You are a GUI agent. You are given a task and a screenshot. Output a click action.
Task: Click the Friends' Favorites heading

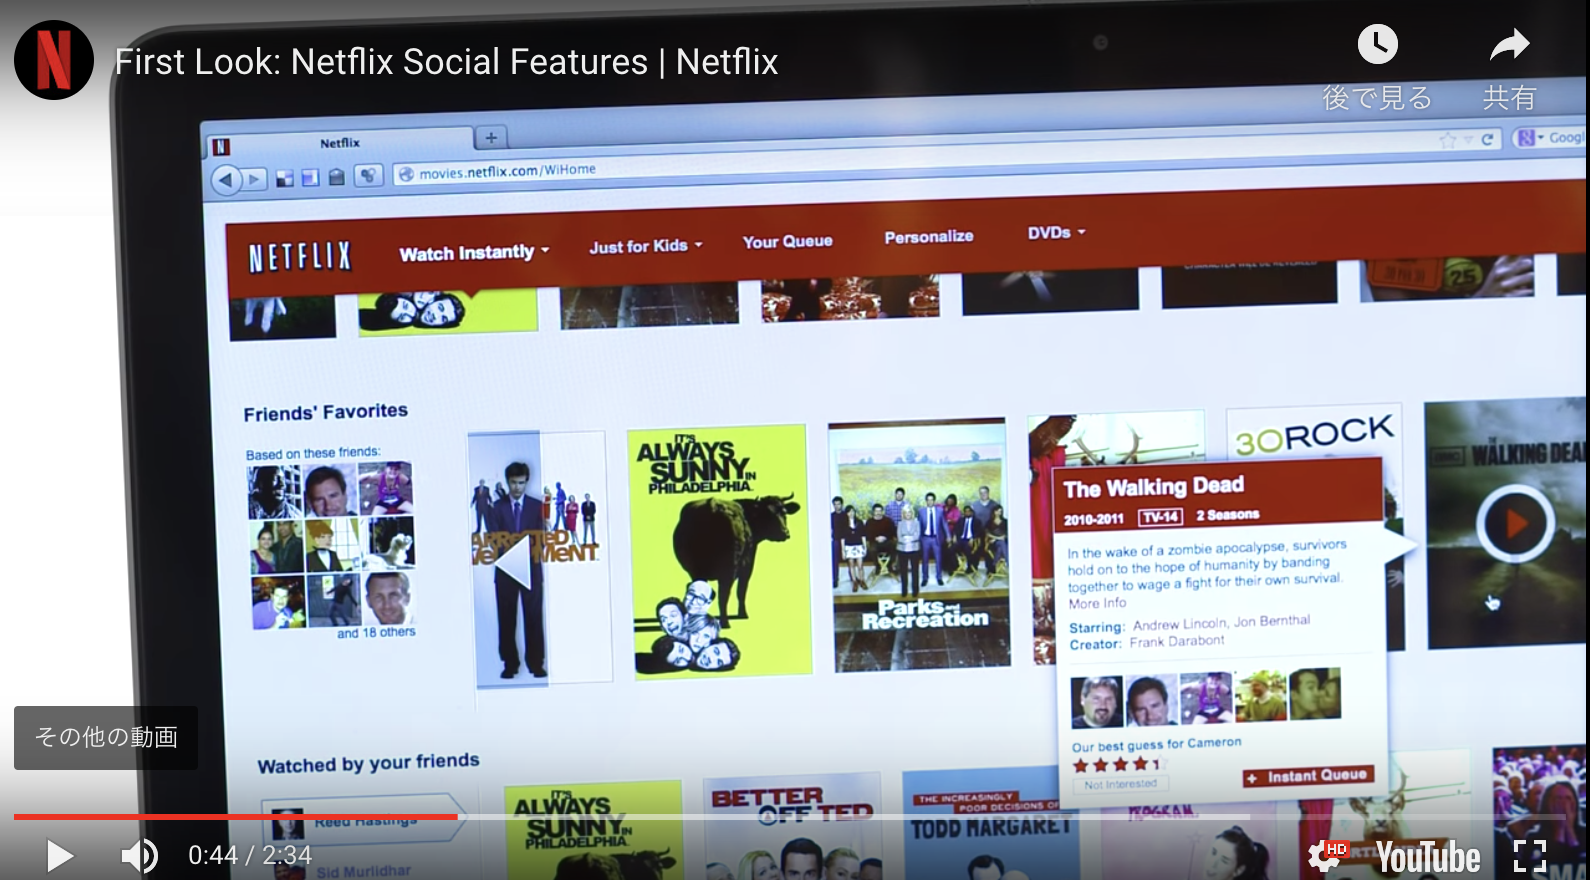(x=325, y=412)
